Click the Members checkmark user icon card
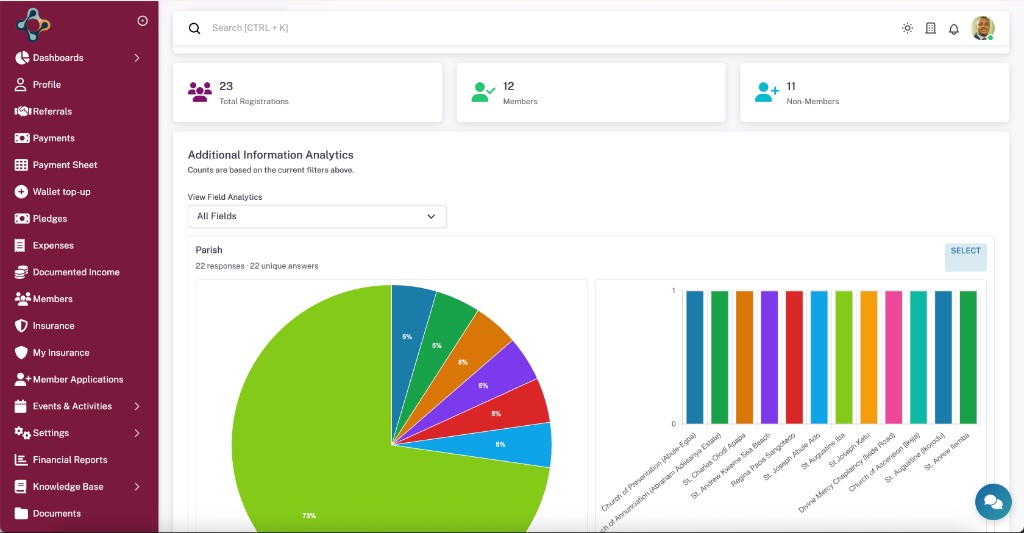The height and width of the screenshot is (533, 1024). [483, 92]
